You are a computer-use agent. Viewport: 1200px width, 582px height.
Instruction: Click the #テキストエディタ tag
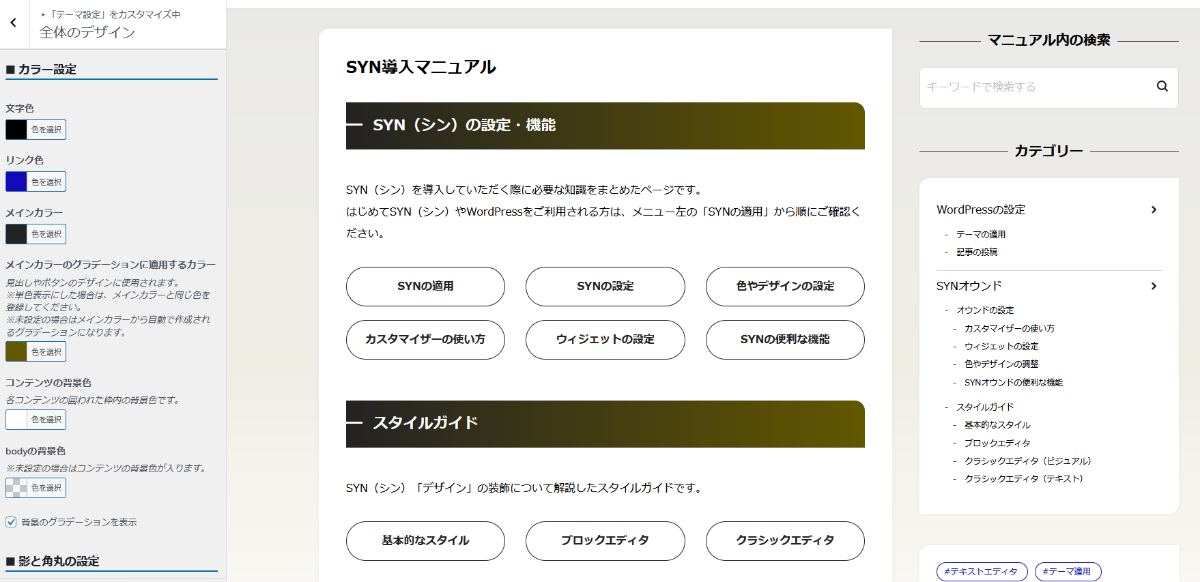coord(982,571)
